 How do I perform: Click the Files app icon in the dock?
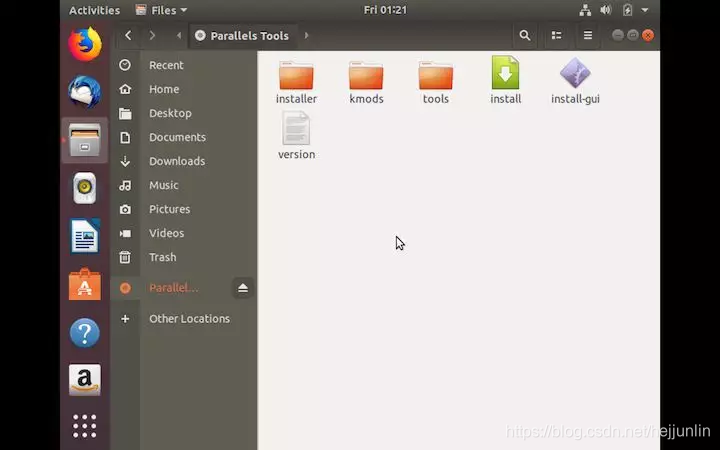coord(85,140)
